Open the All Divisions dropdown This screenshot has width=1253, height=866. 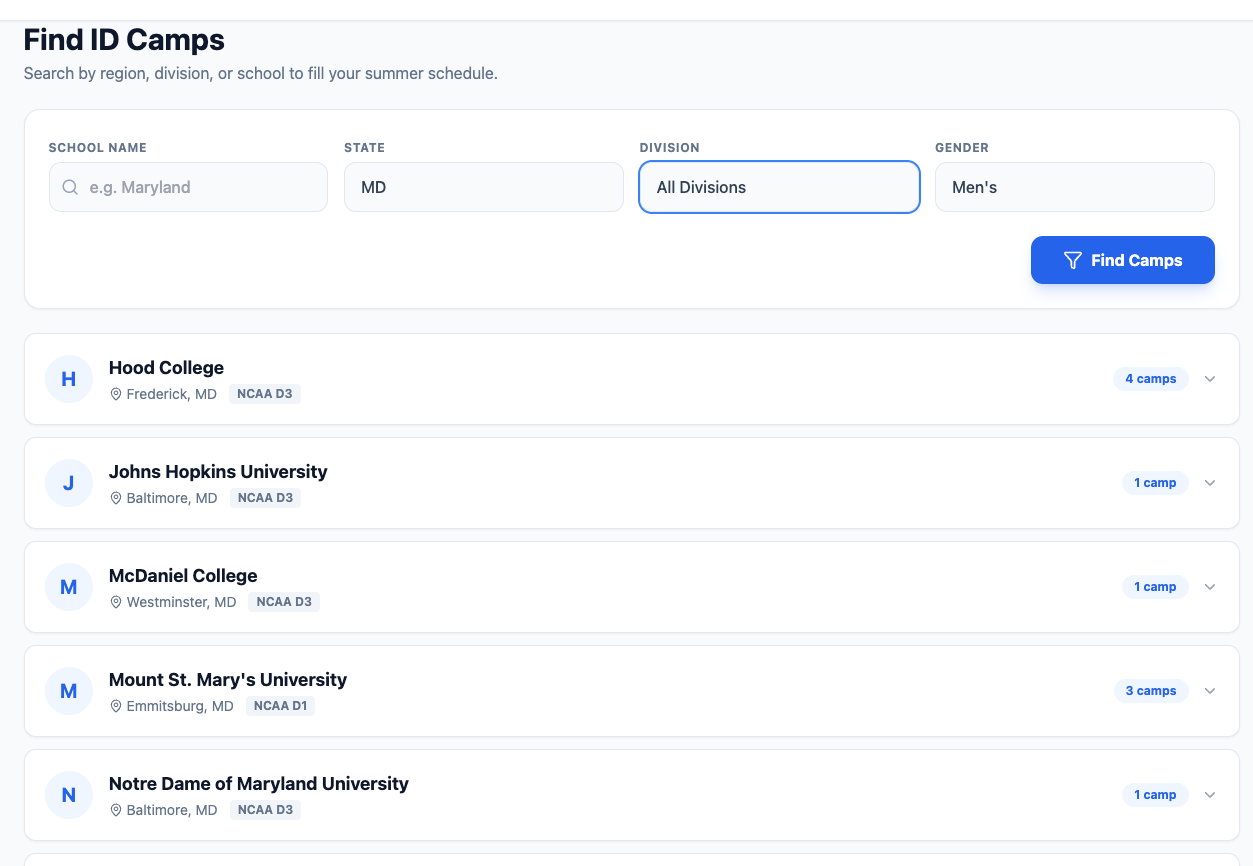pyautogui.click(x=779, y=187)
